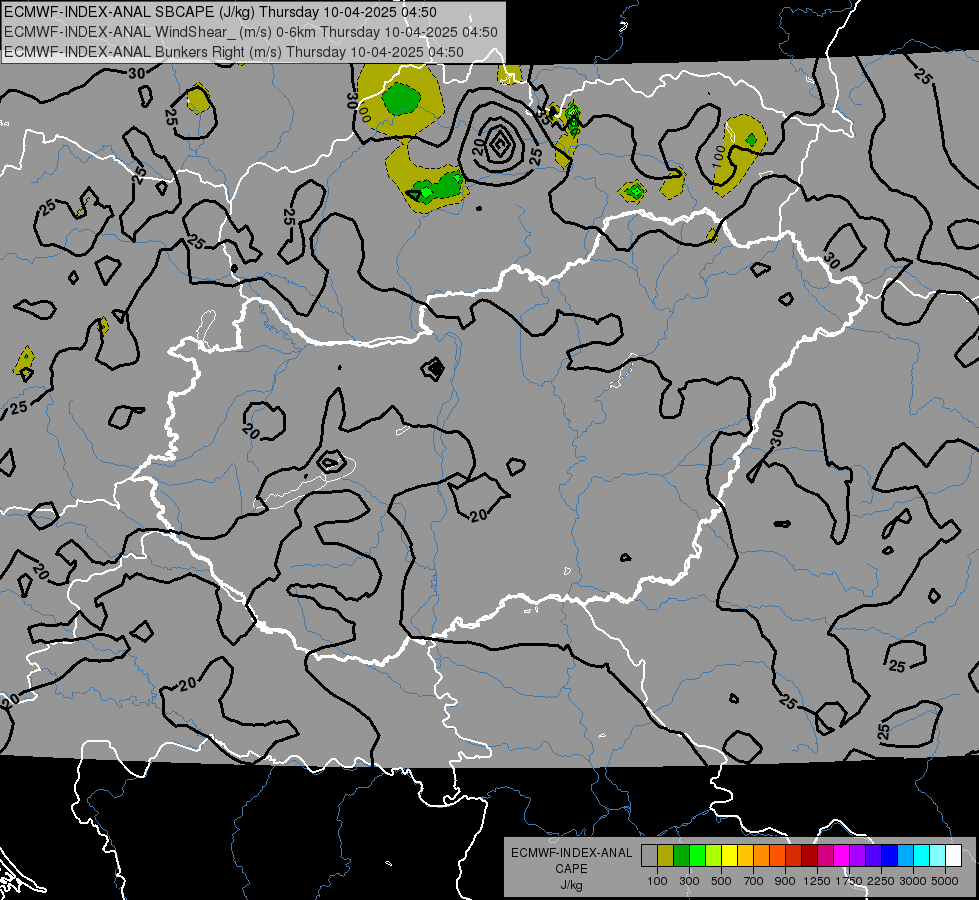This screenshot has height=900, width=979.
Task: Click the 1750 legend tick value
Action: click(849, 881)
